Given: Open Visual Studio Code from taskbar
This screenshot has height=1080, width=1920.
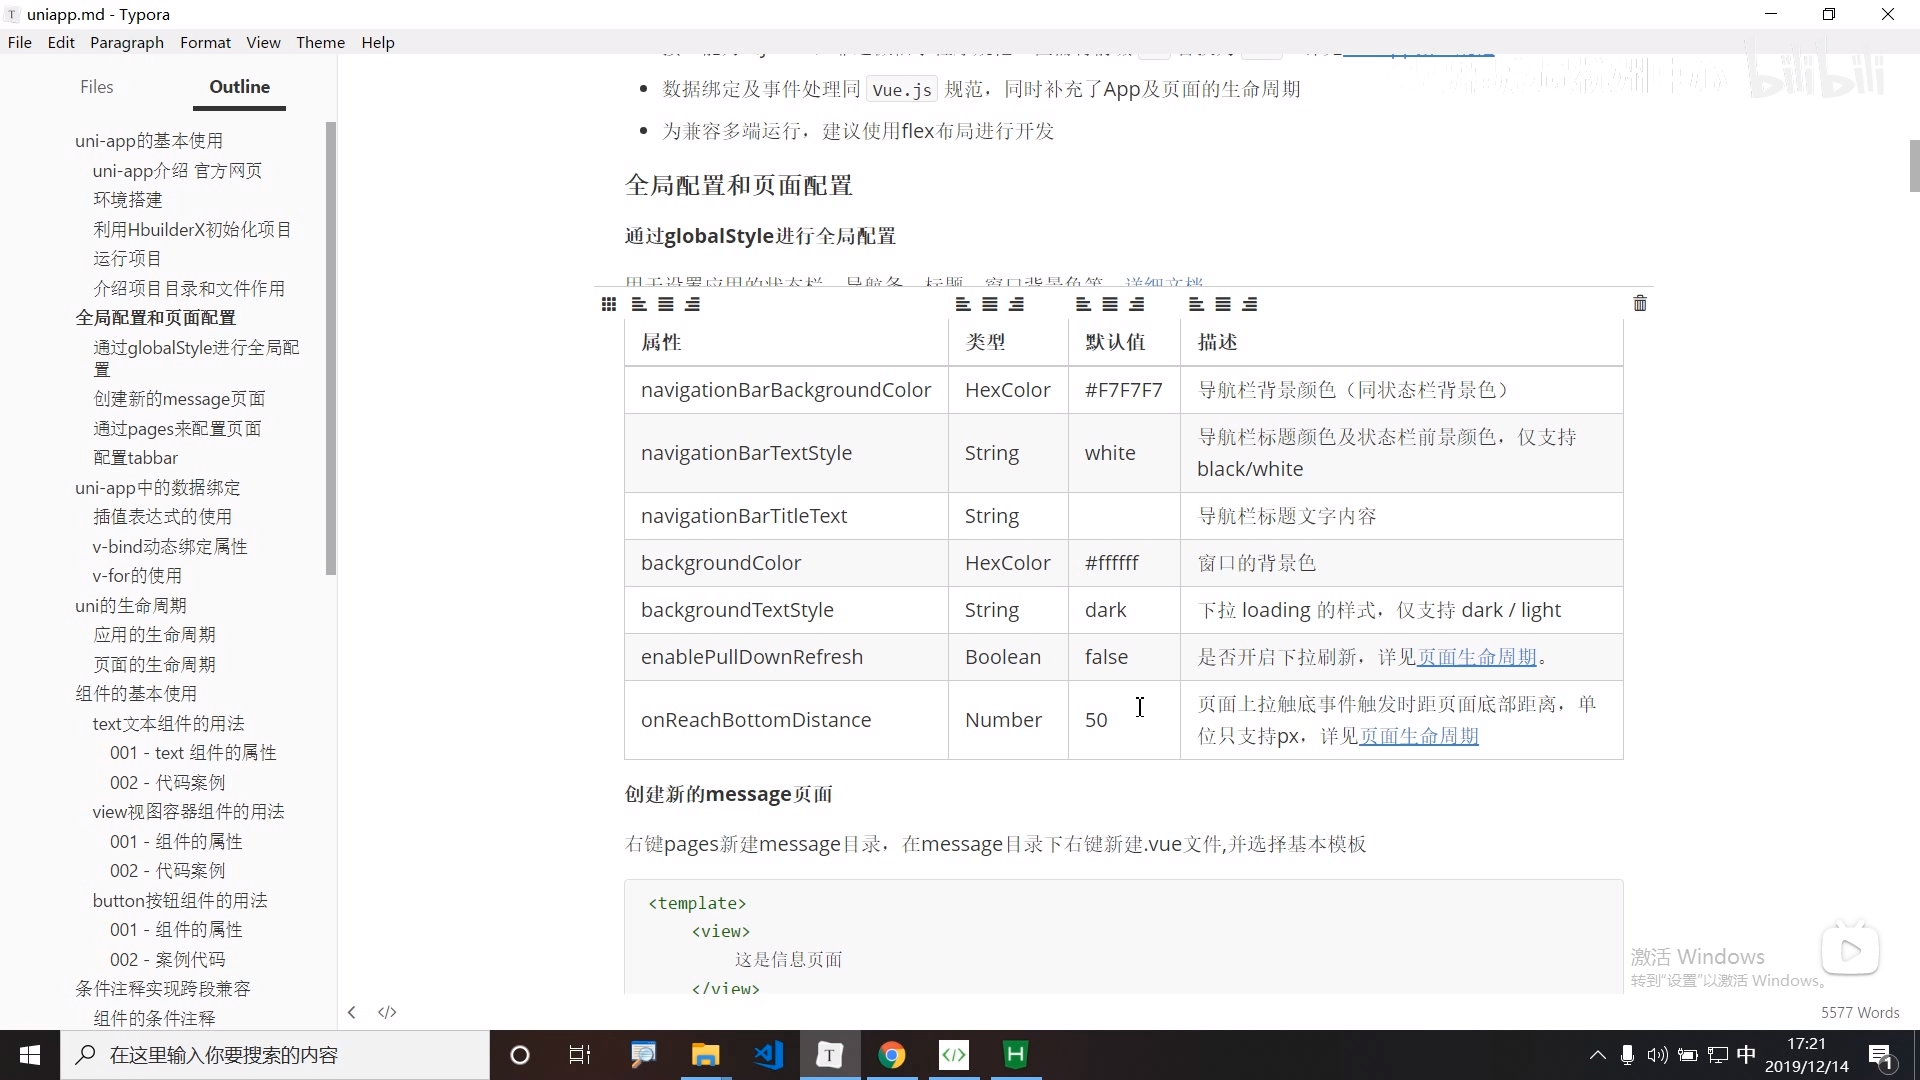Looking at the screenshot, I should (768, 1055).
